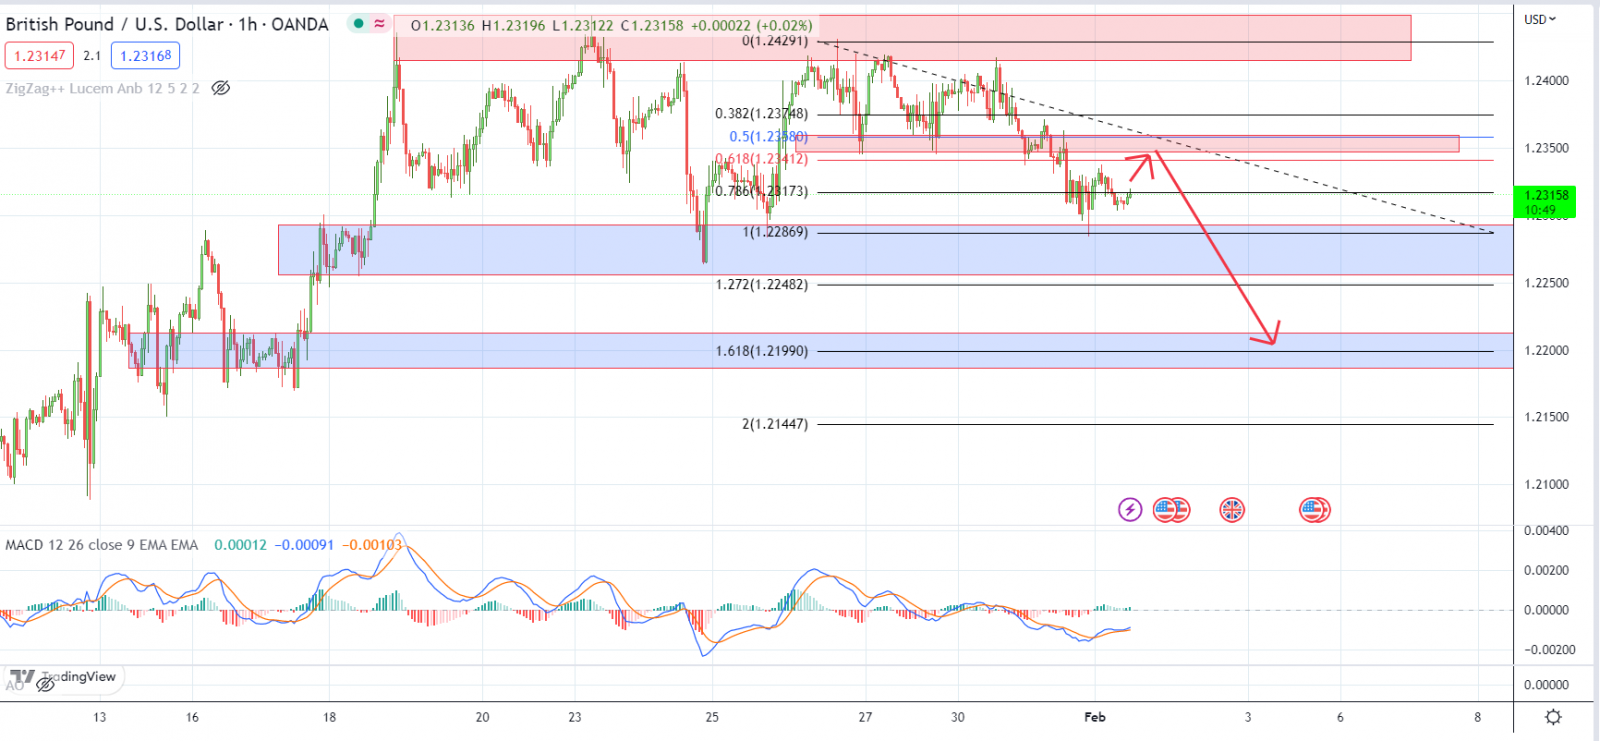Screen dimensions: 1600x741
Task: Select the Fib level 1(1.22869) label
Action: pos(775,232)
